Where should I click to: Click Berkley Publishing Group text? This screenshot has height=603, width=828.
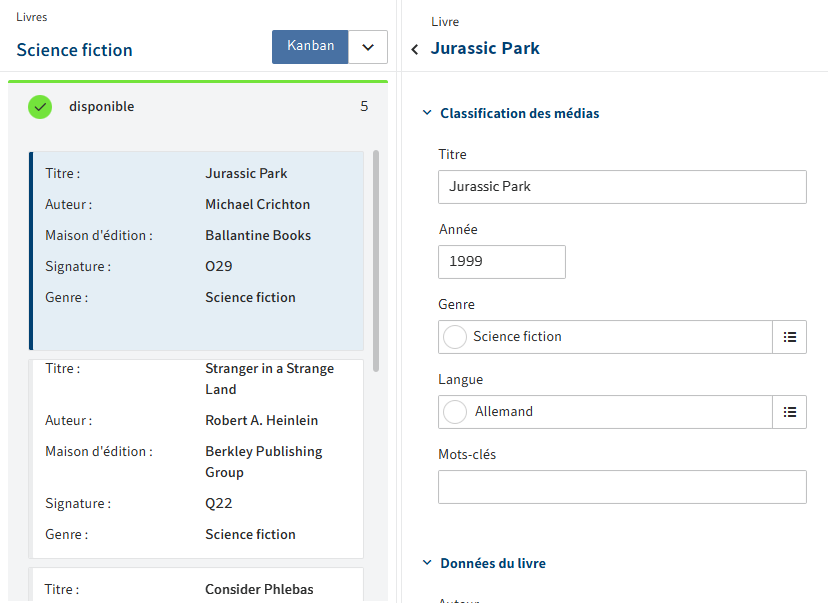coord(264,461)
